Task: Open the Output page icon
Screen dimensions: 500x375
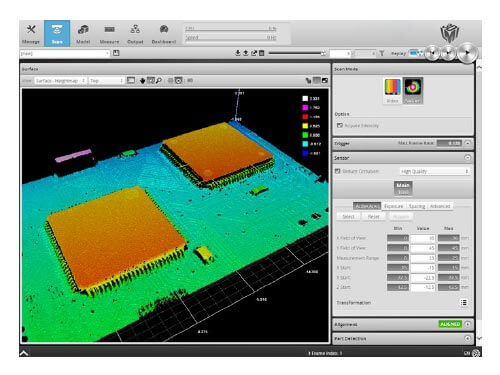Action: [135, 30]
